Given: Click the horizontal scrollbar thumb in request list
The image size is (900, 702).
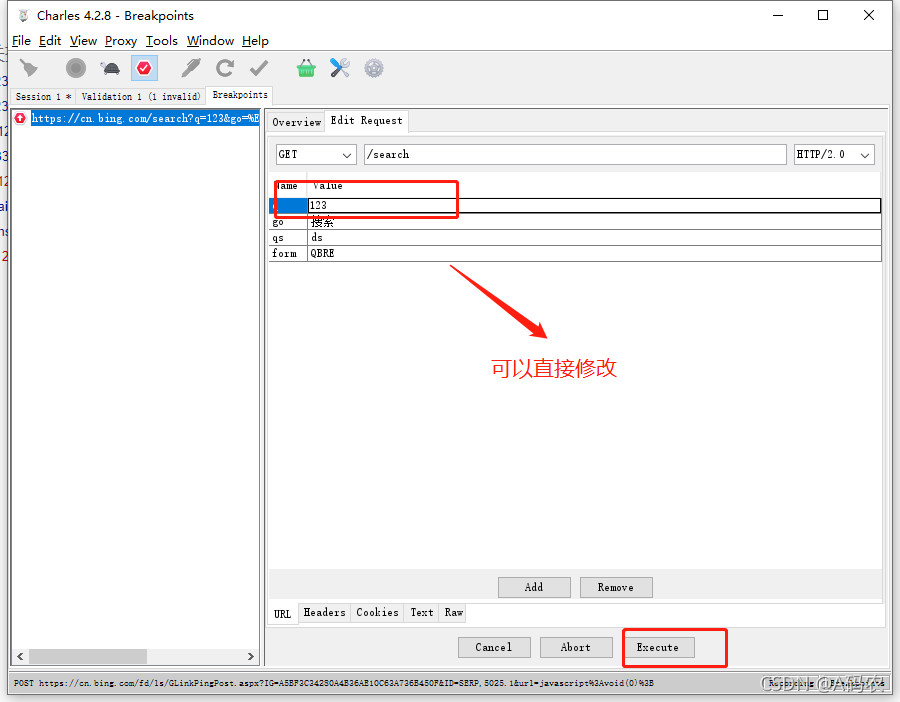Looking at the screenshot, I should (88, 656).
